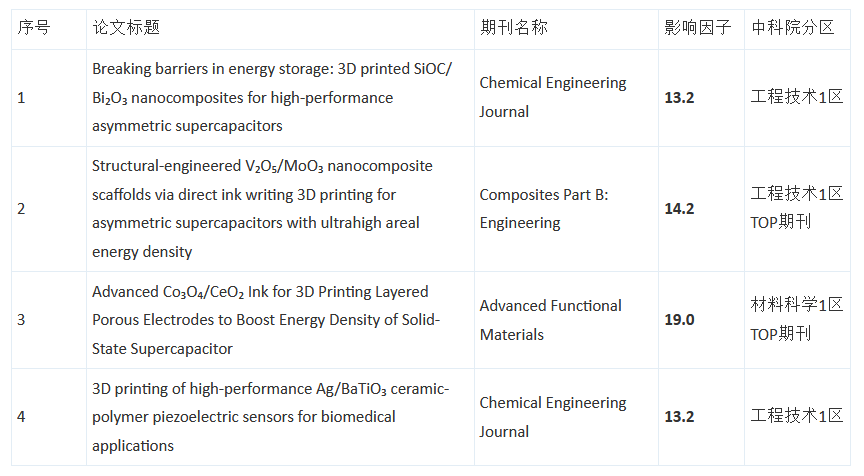864x476 pixels.
Task: Select the 影响因子 header cell
Action: point(697,27)
